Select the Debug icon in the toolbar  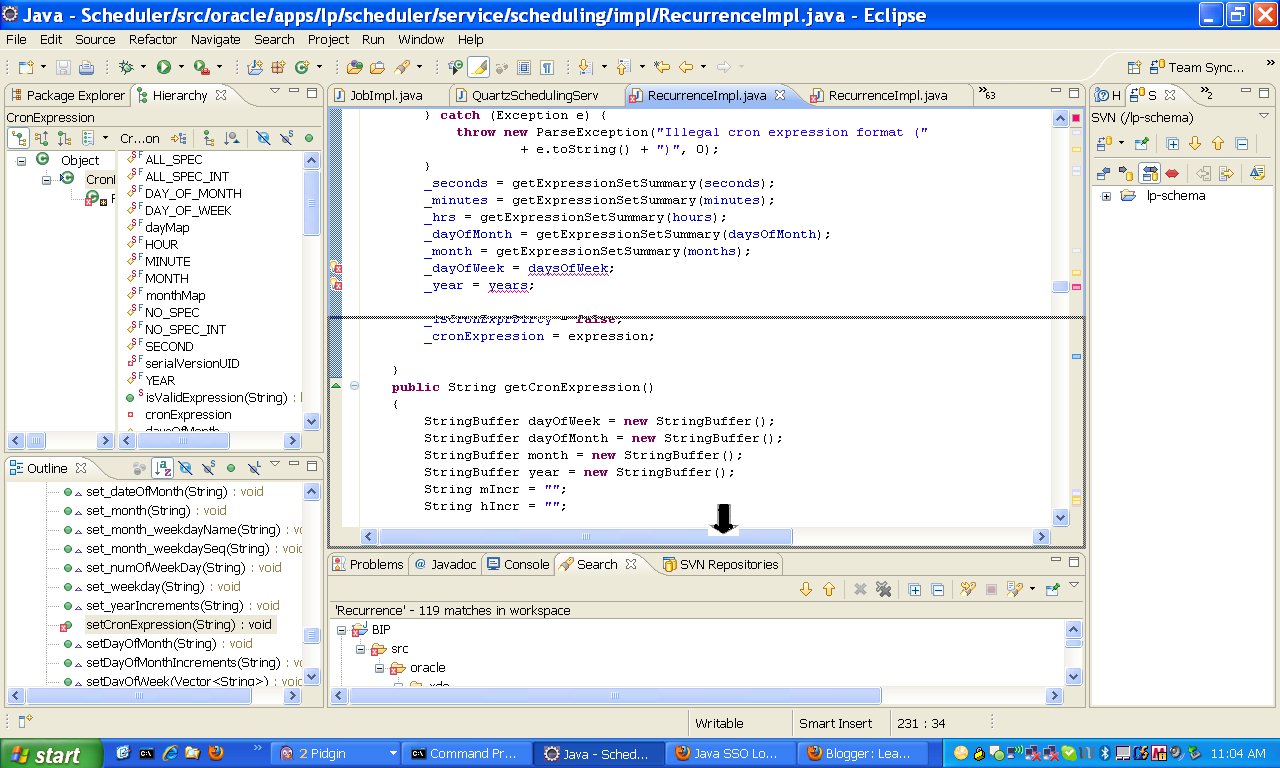click(127, 67)
